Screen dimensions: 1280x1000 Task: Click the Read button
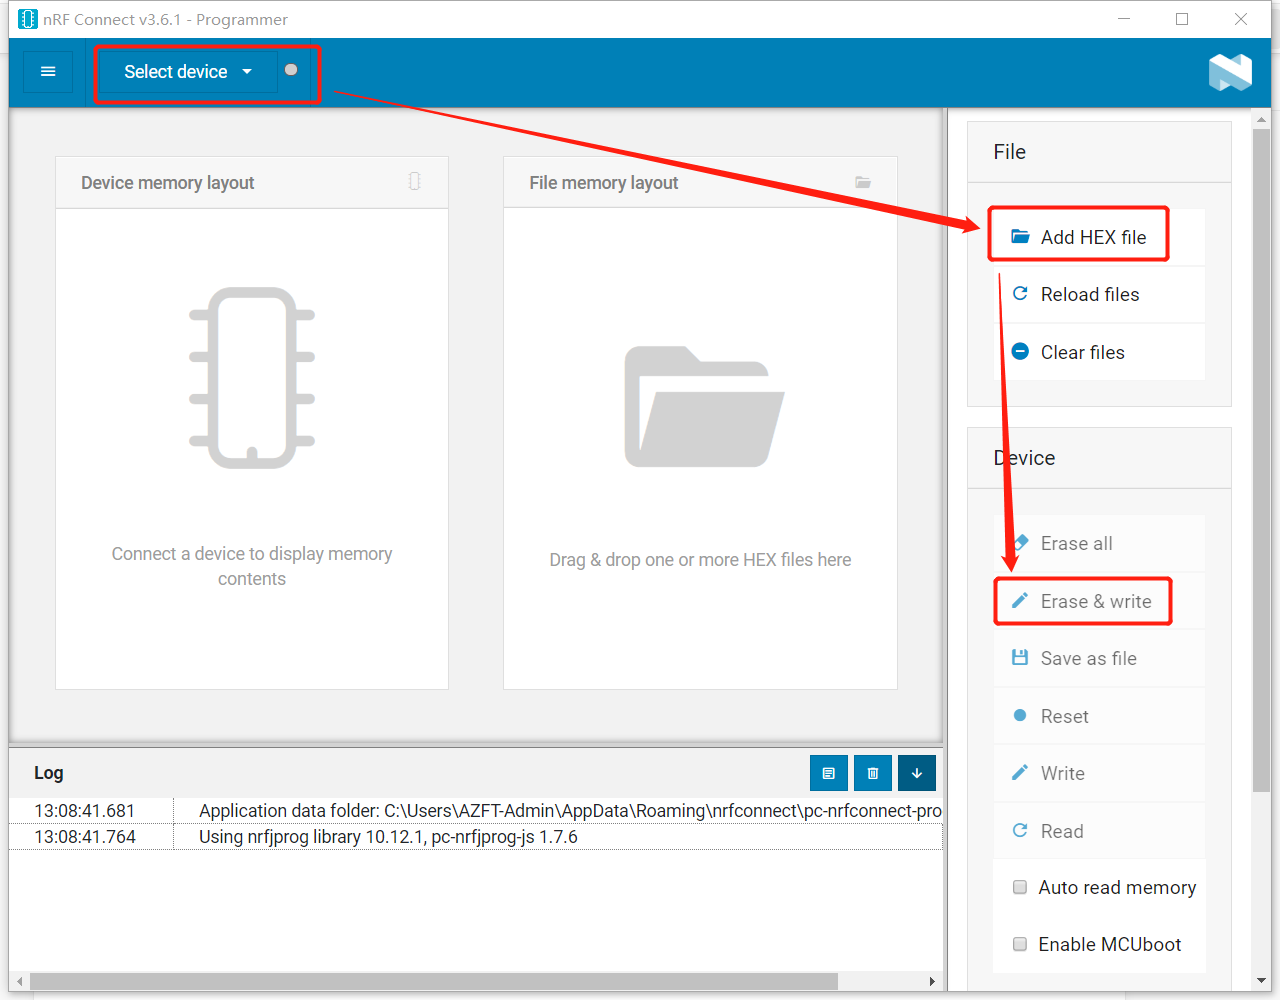1099,831
